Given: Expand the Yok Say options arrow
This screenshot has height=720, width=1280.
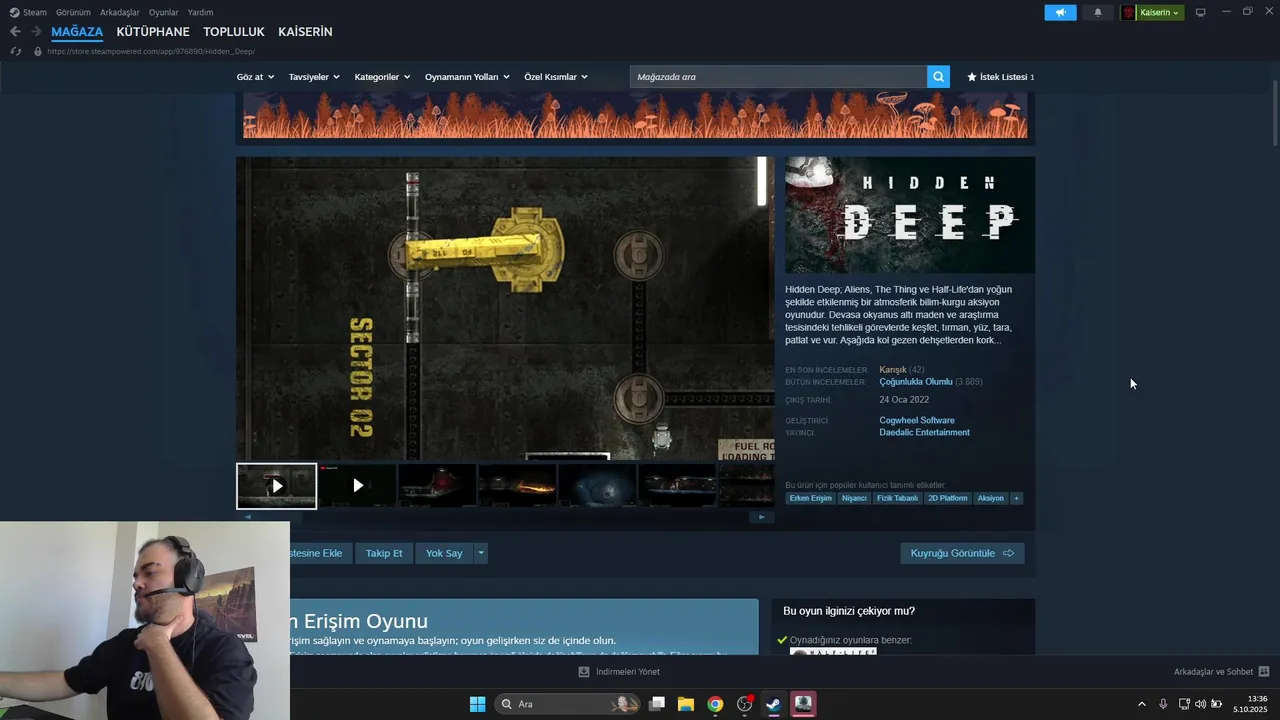Looking at the screenshot, I should pyautogui.click(x=481, y=553).
